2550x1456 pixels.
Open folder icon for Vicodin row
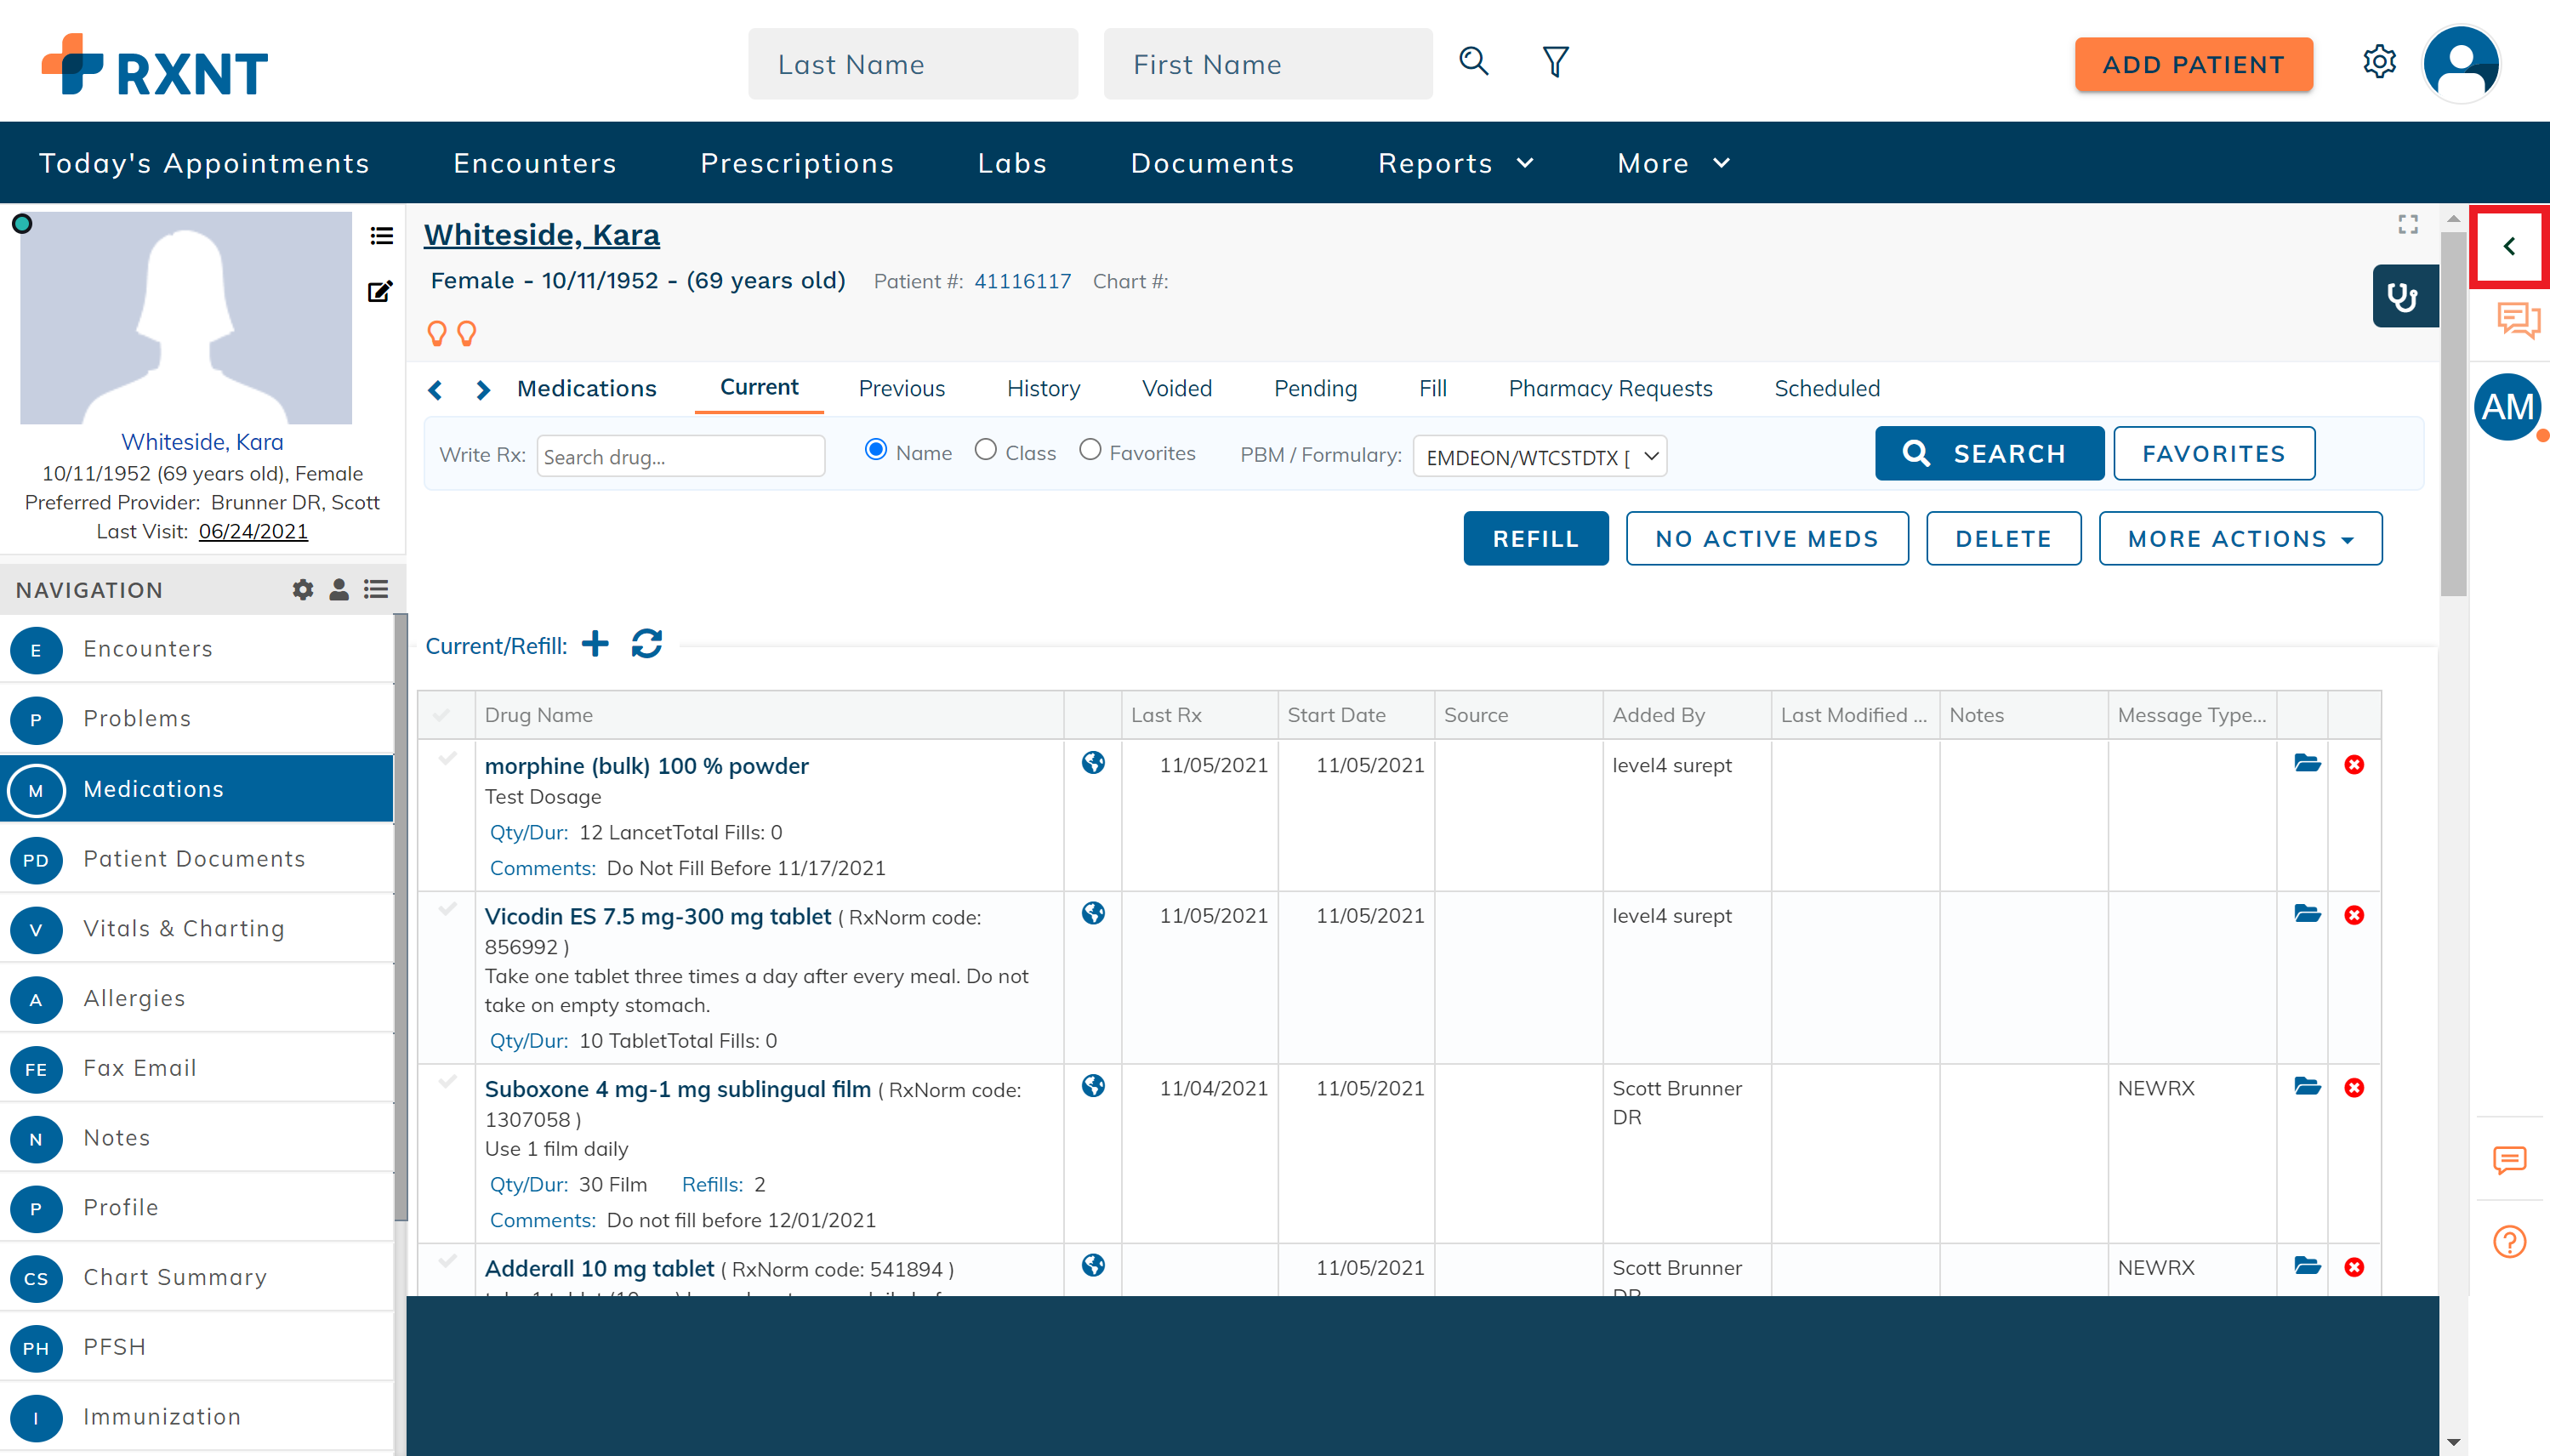[2307, 914]
